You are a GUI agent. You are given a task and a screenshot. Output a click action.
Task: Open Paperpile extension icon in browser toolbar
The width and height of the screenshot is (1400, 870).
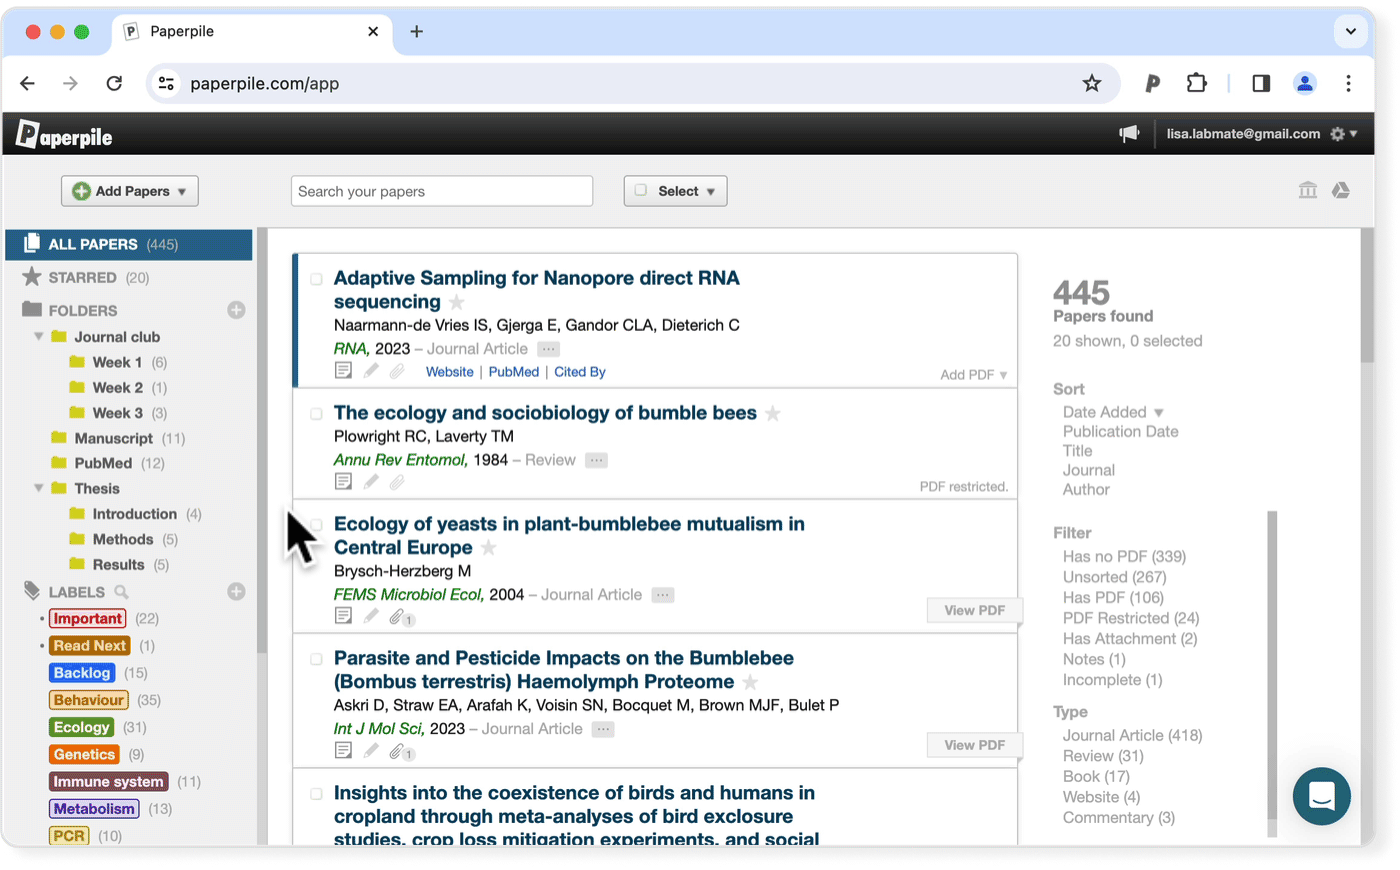click(1152, 84)
